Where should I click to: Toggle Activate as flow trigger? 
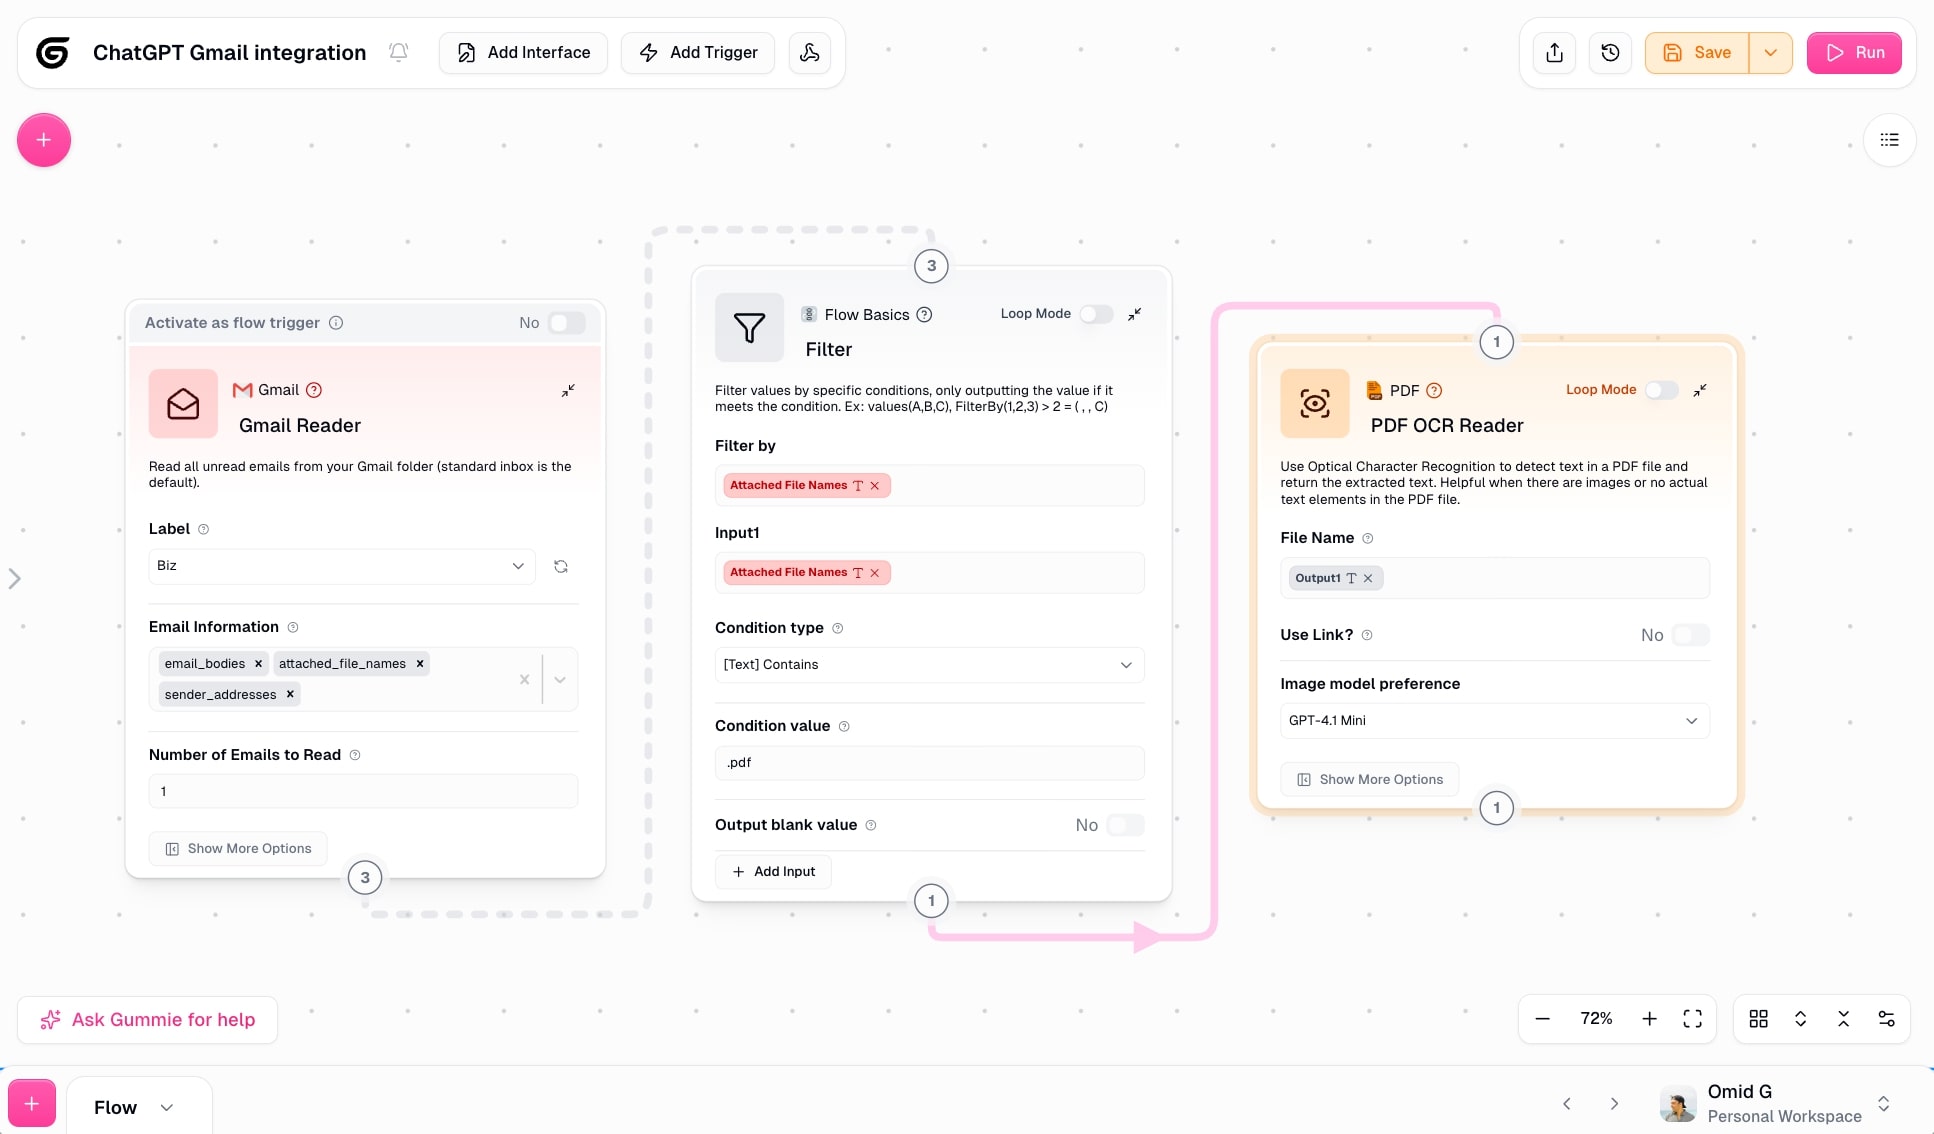pos(566,323)
